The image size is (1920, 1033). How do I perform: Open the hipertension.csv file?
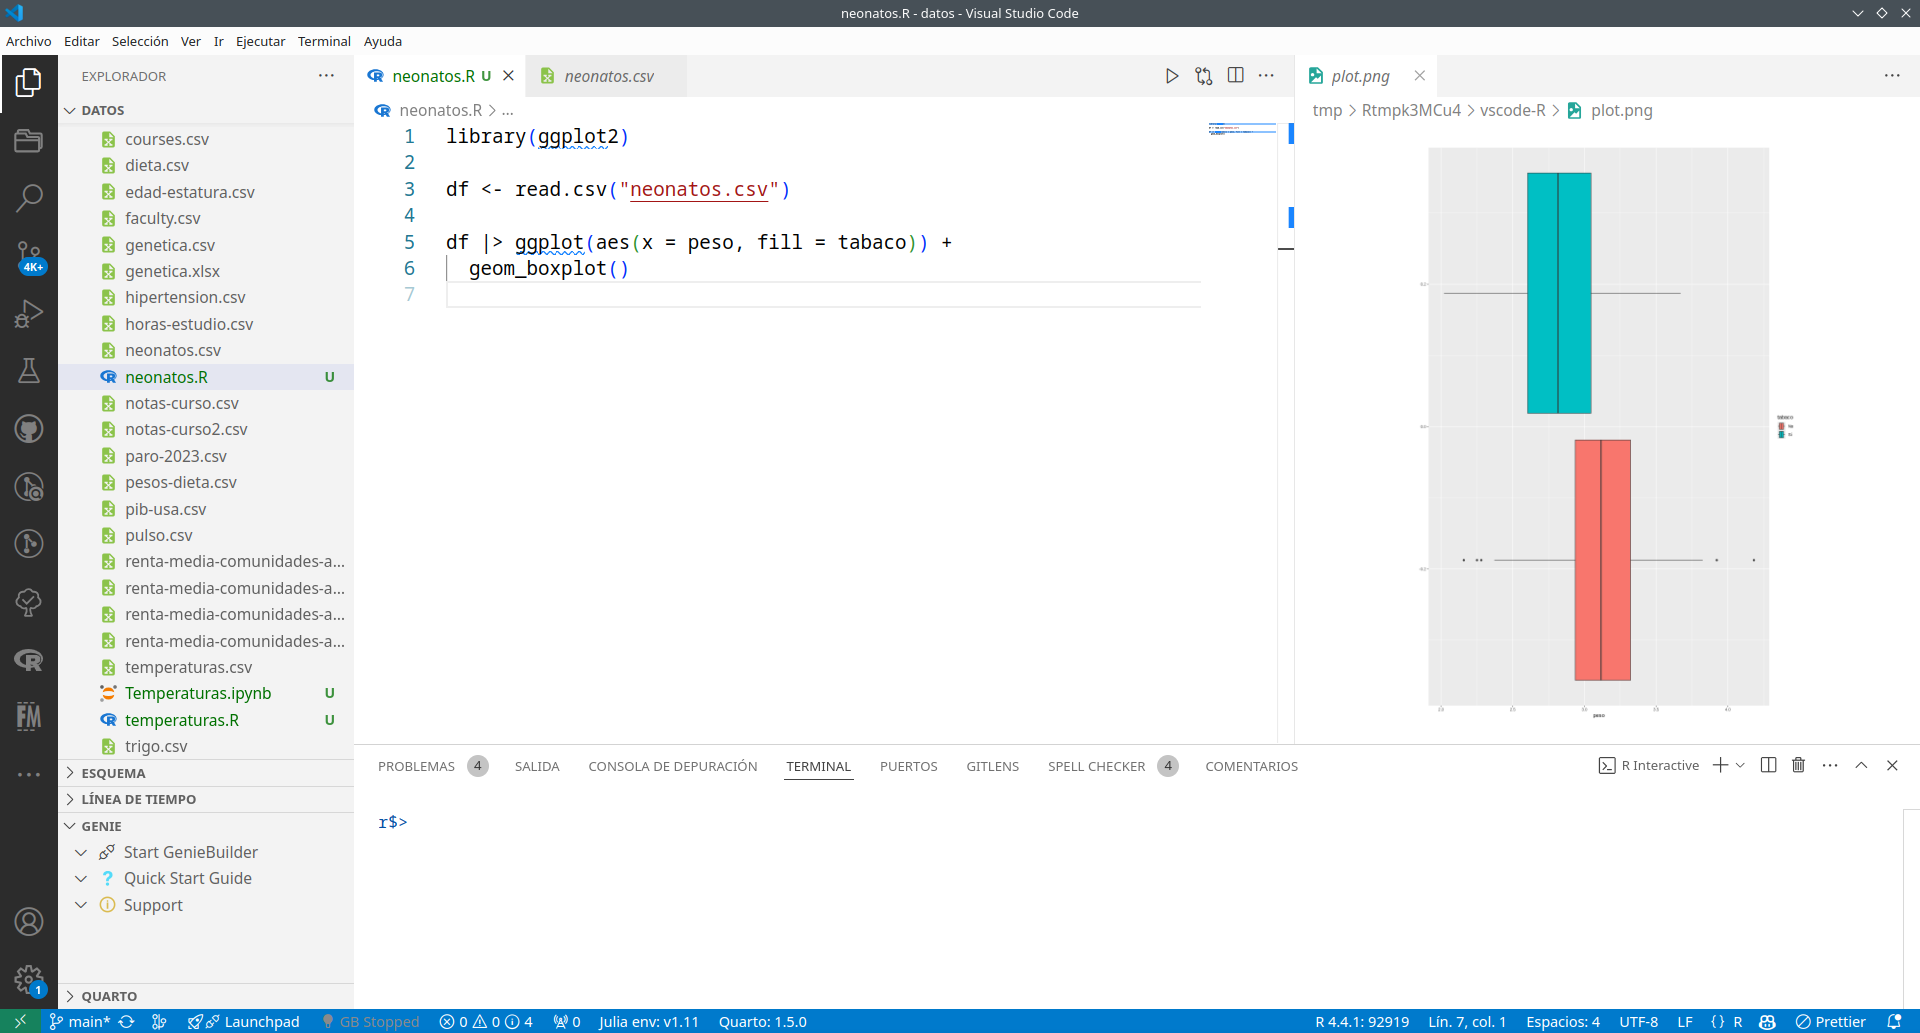coord(185,297)
